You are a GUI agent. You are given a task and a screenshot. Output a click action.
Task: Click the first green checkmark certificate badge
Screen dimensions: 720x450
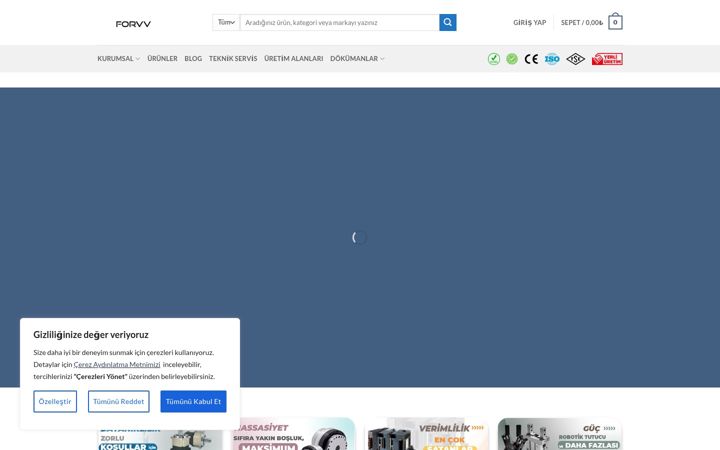pos(494,59)
